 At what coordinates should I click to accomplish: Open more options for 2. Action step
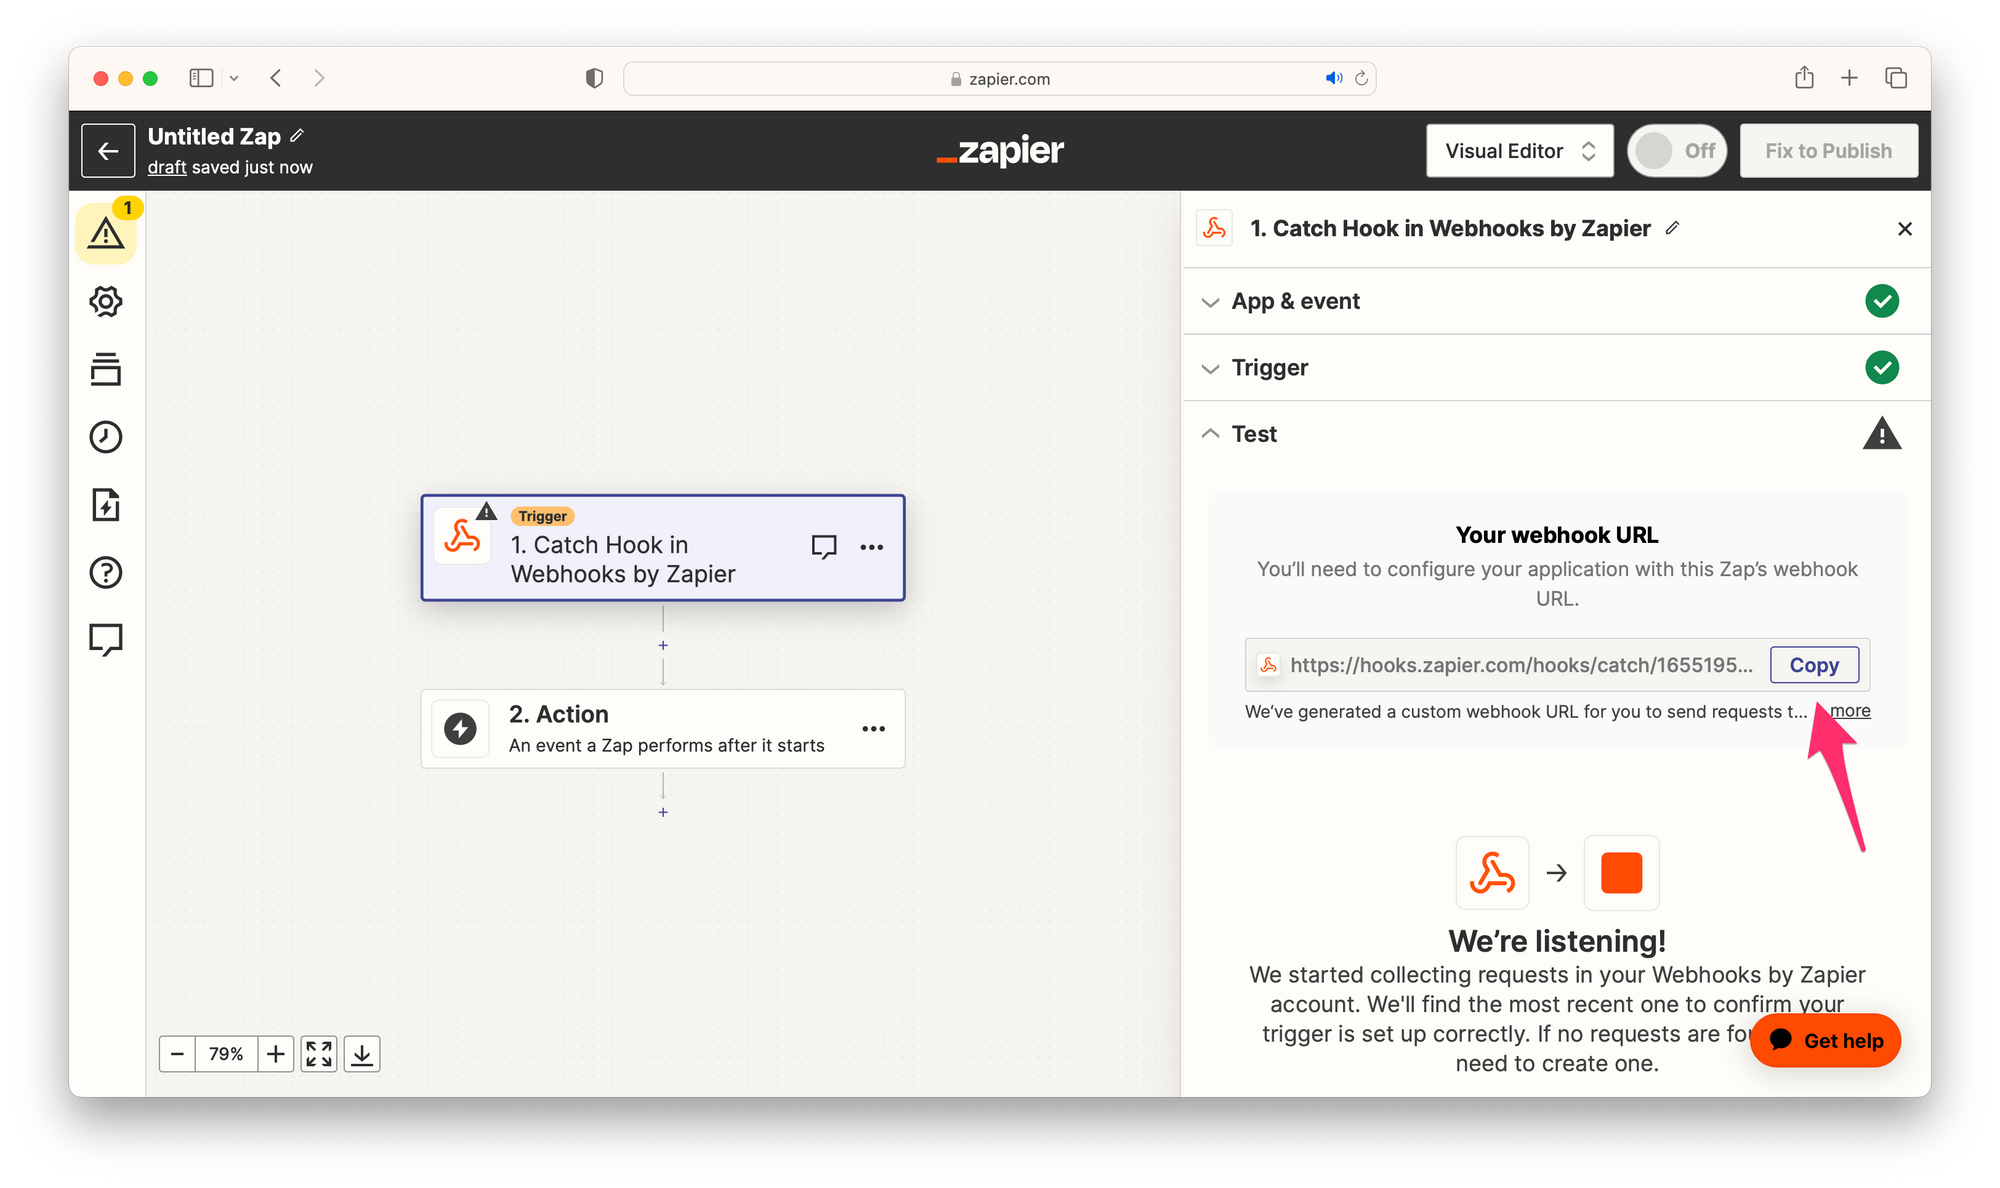click(874, 729)
